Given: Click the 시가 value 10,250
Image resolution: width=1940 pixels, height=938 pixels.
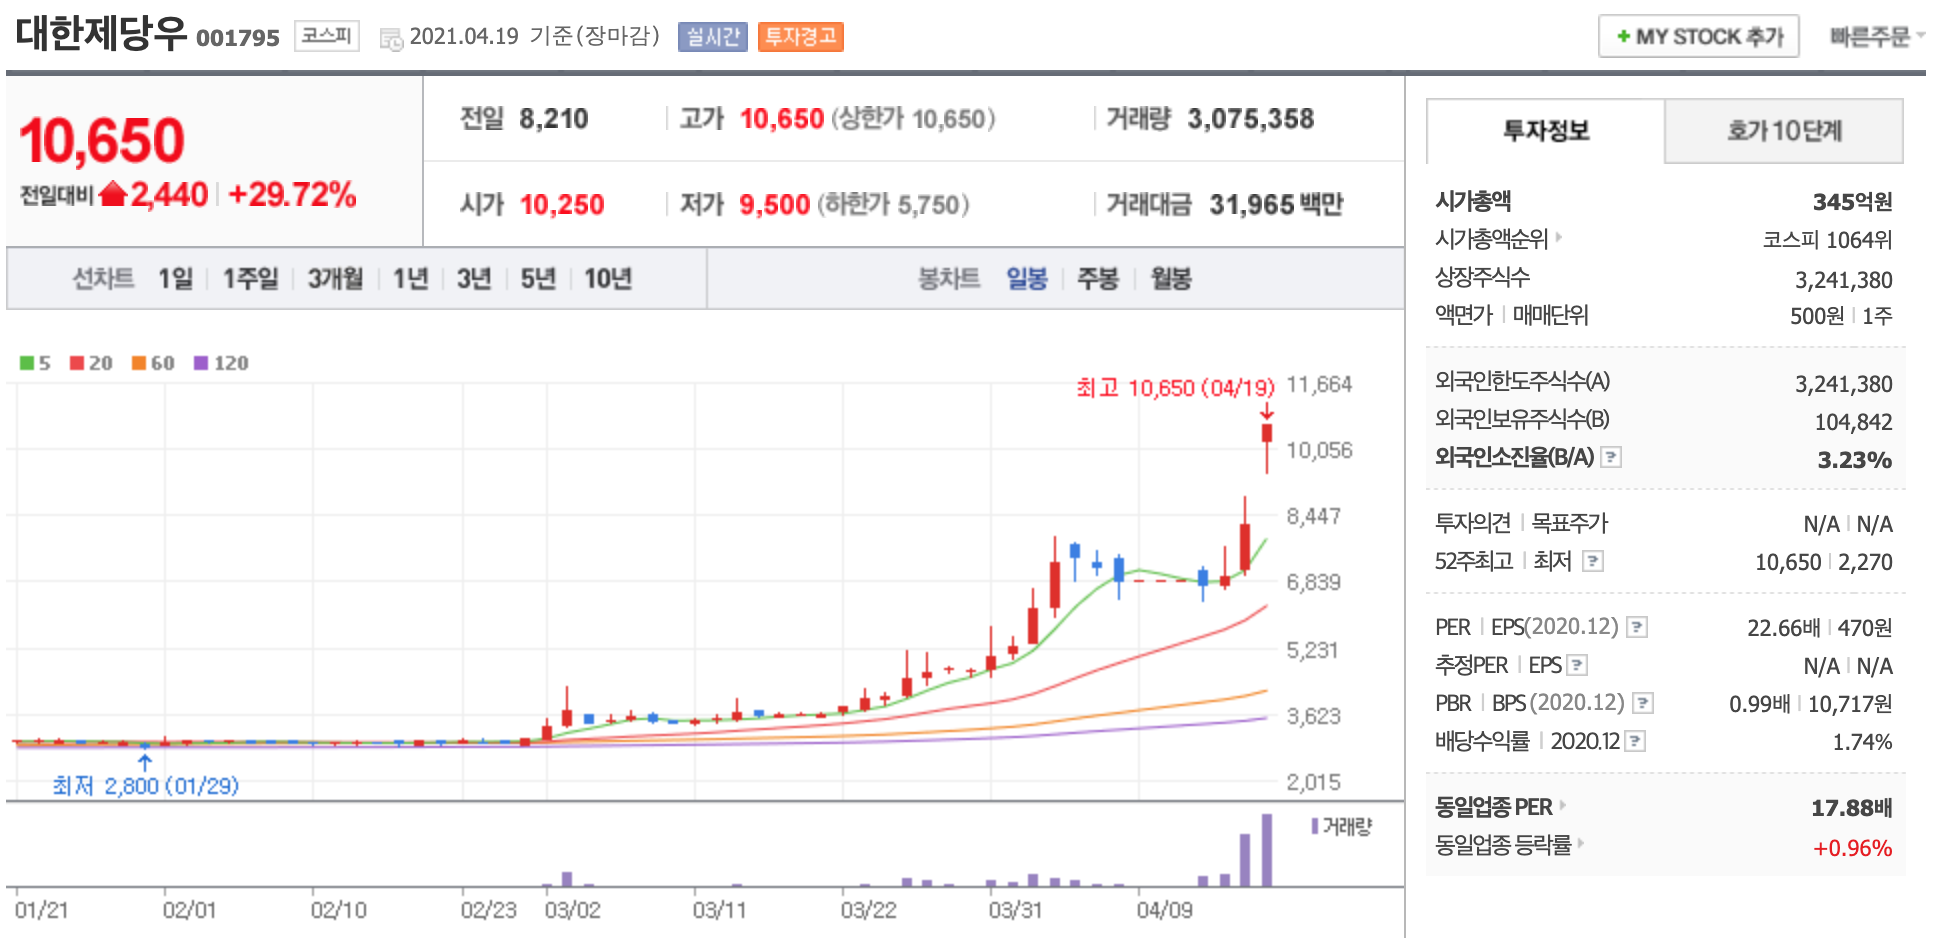Looking at the screenshot, I should click(562, 205).
